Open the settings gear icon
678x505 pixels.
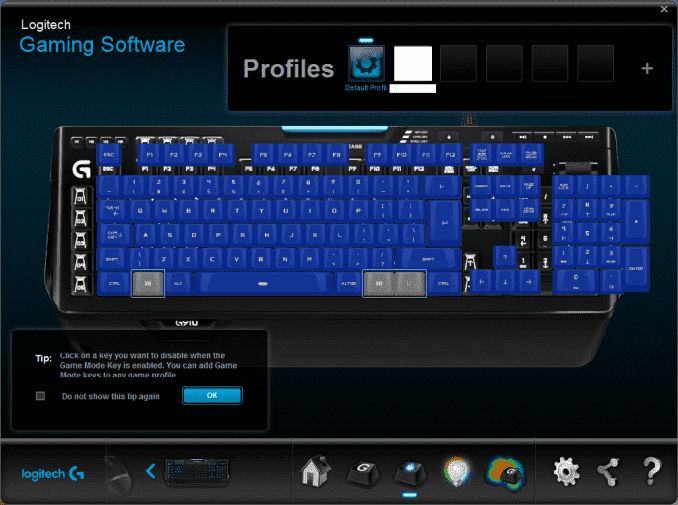point(566,470)
